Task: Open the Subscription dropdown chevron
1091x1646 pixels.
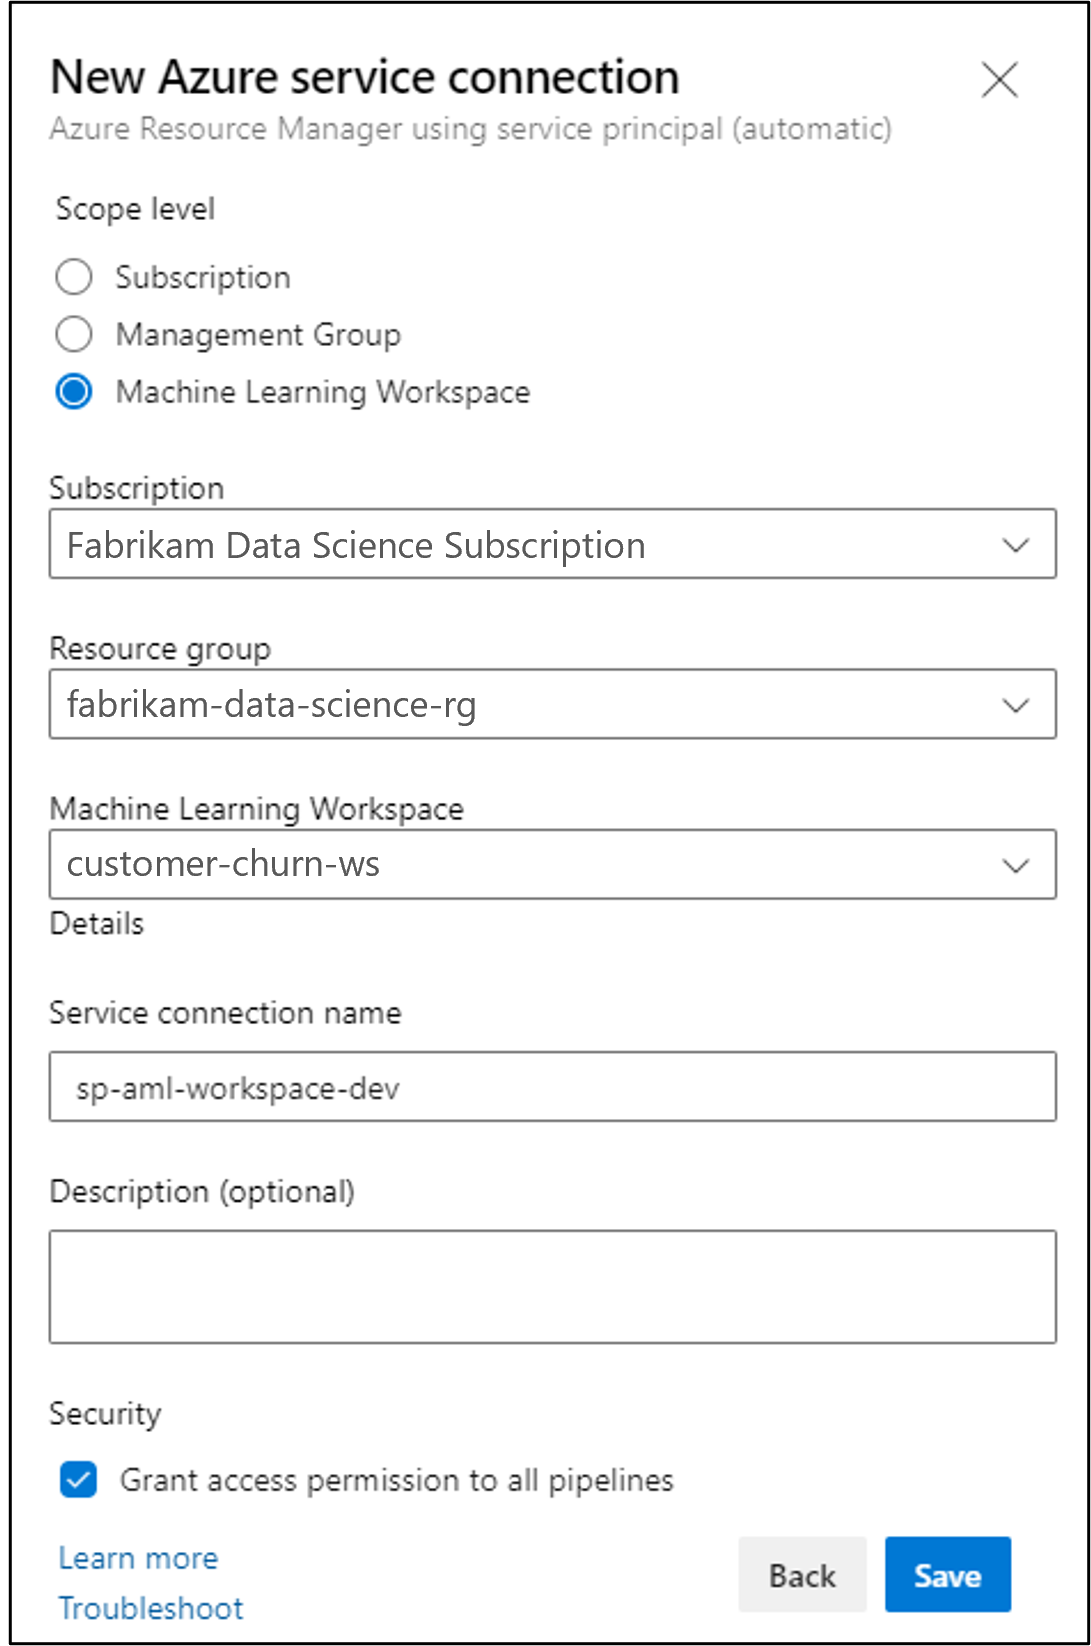Action: (x=1016, y=544)
